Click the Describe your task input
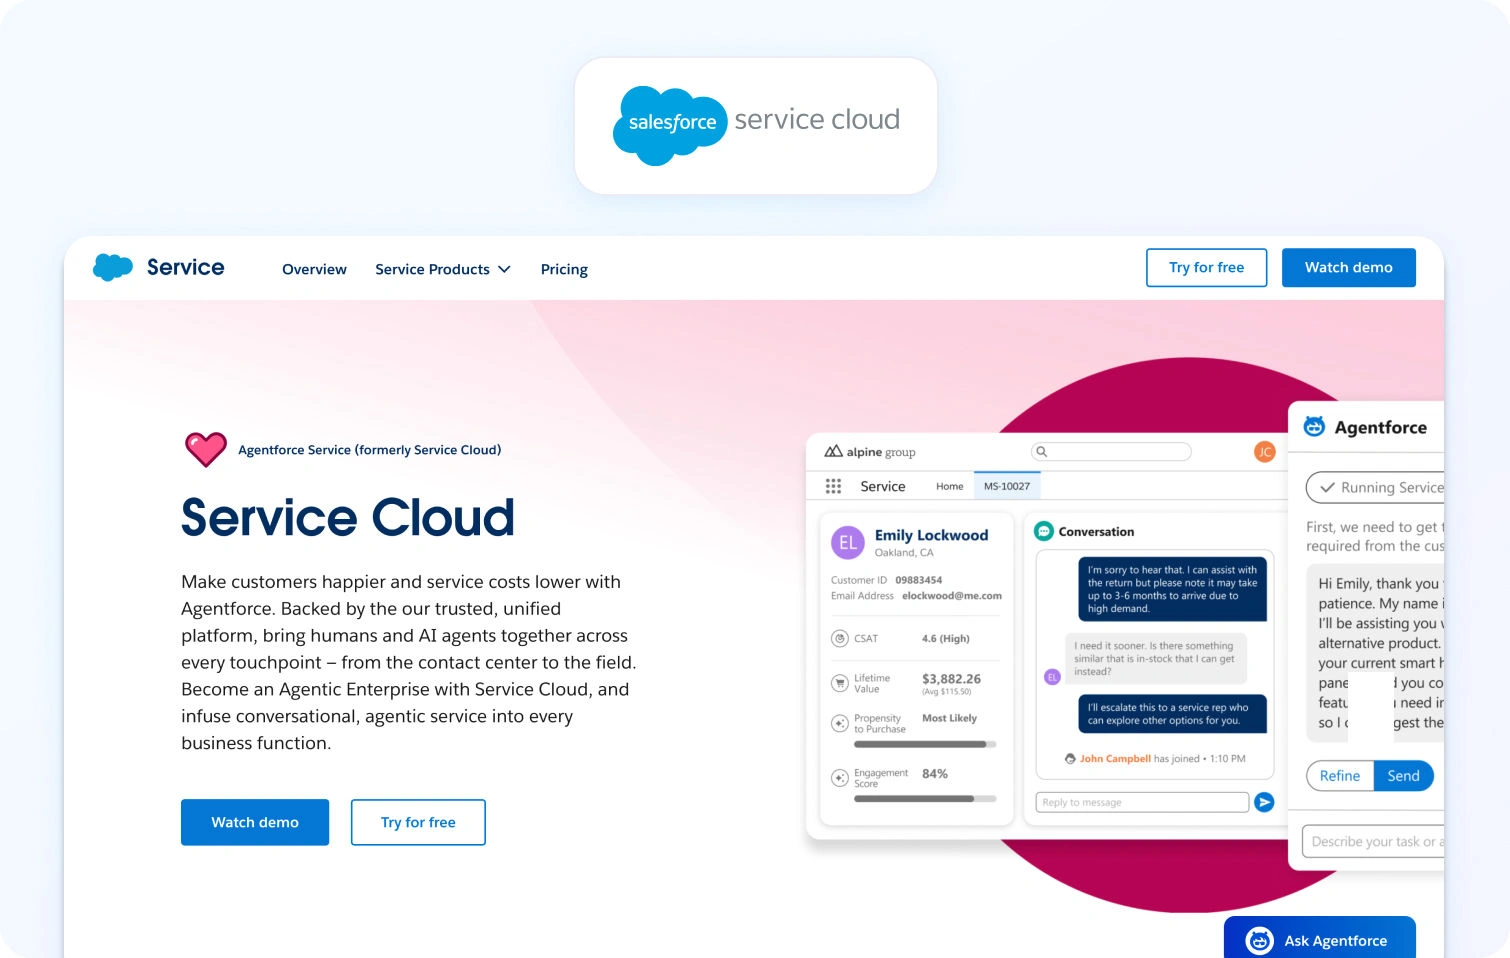The height and width of the screenshot is (958, 1510). pos(1373,842)
